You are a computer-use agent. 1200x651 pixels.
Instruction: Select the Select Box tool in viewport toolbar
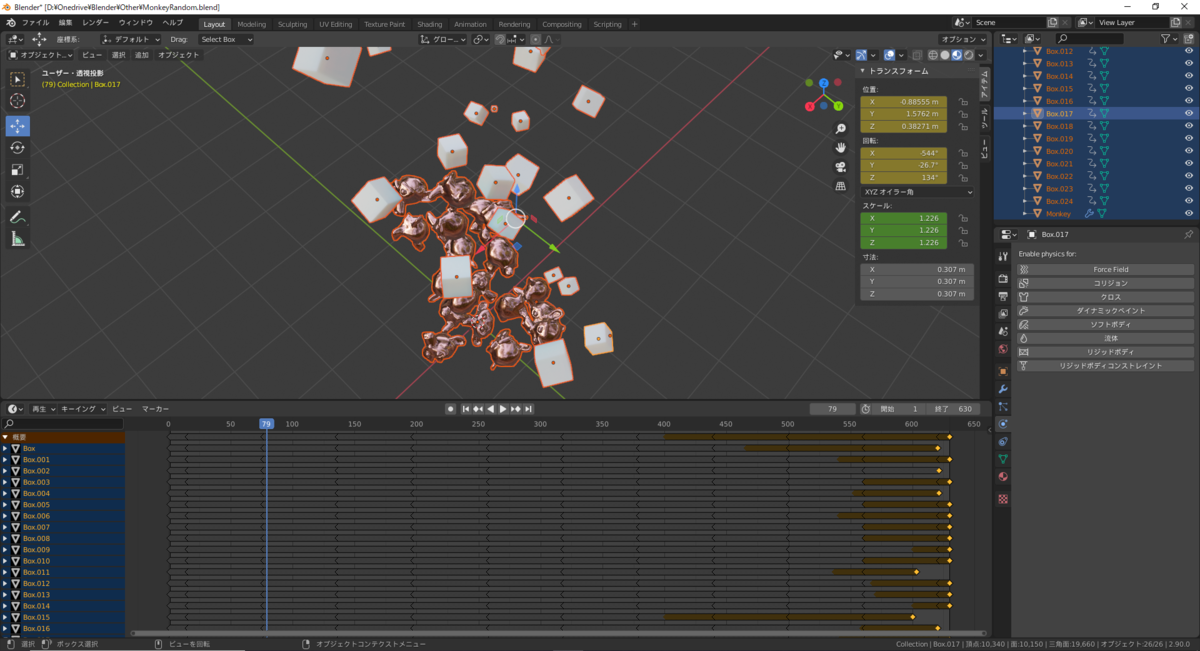(x=18, y=79)
